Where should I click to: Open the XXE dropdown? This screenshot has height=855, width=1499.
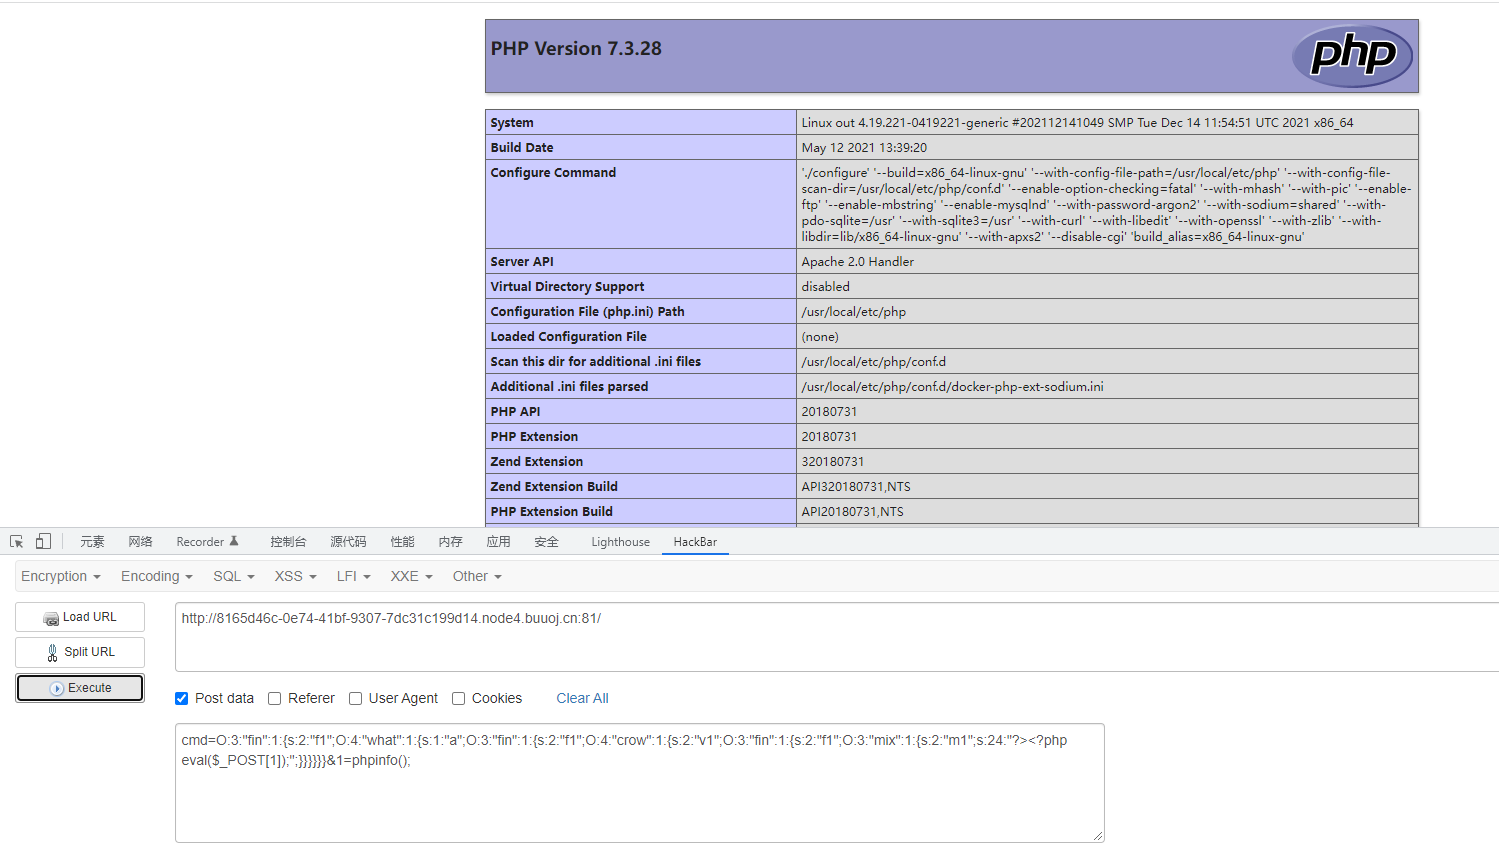[x=411, y=576]
